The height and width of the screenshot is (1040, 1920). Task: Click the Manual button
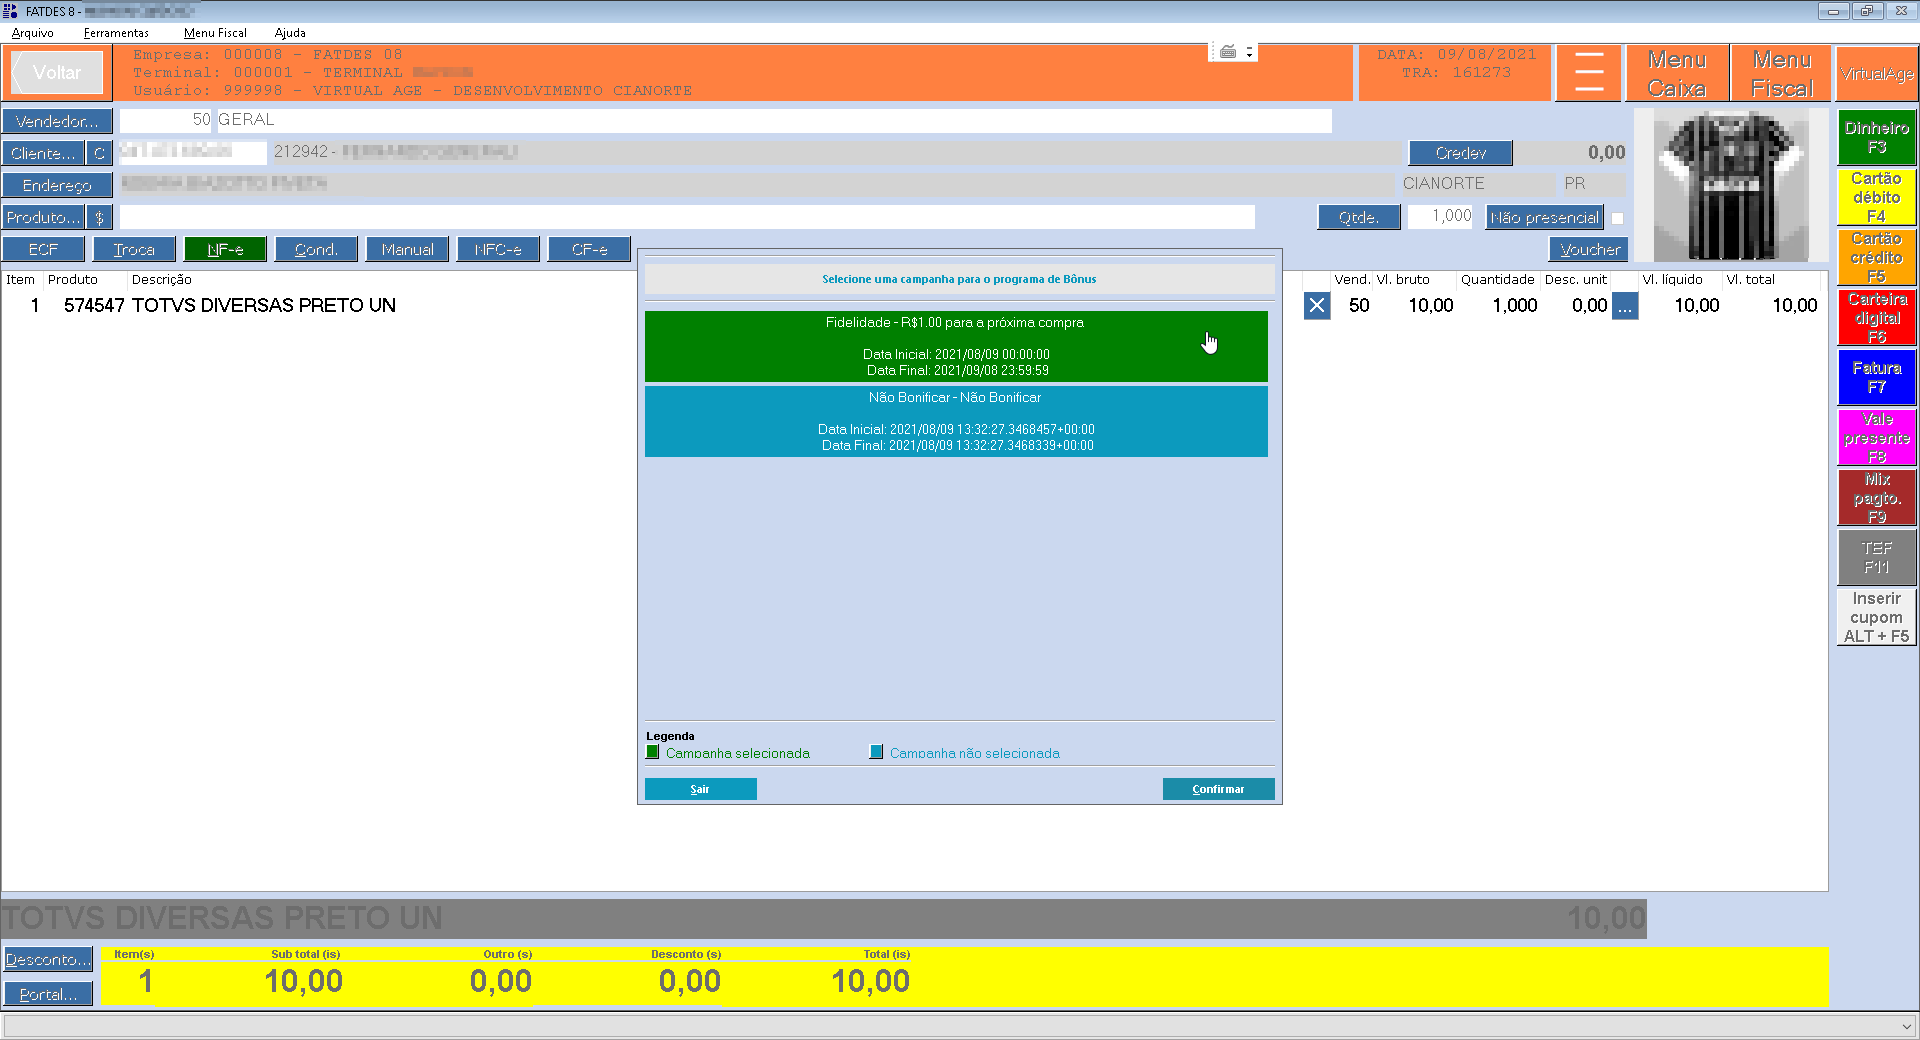[407, 249]
